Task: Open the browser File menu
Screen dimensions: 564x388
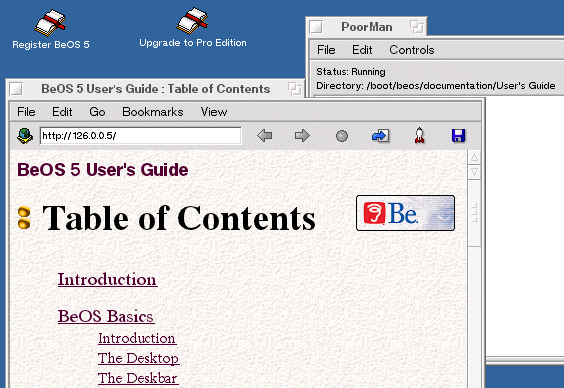Action: pyautogui.click(x=26, y=112)
